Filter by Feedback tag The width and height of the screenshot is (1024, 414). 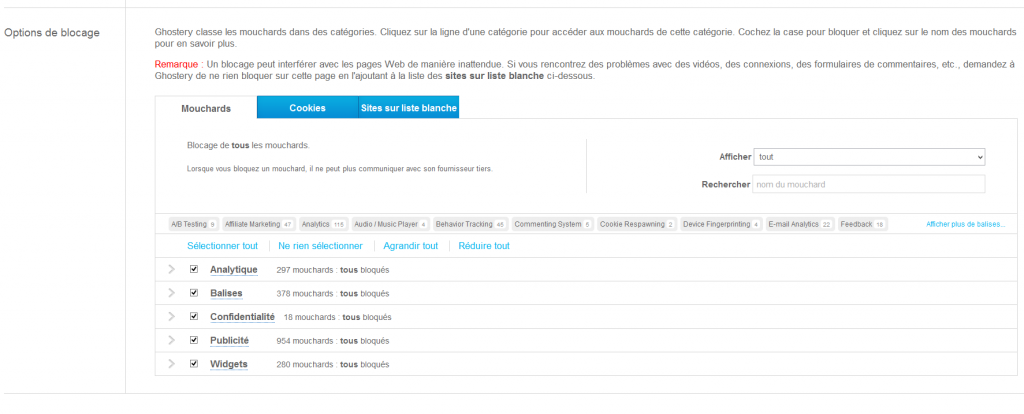[863, 224]
